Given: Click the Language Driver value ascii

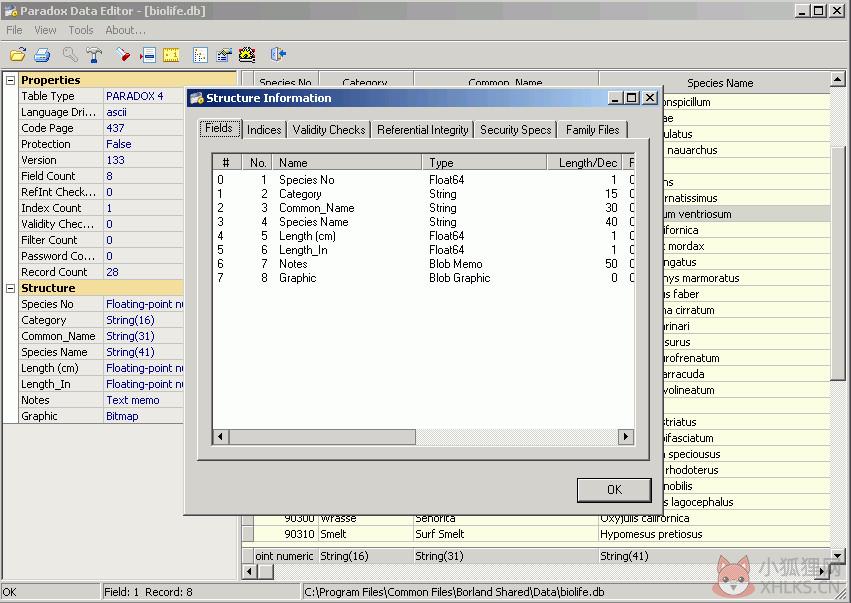Looking at the screenshot, I should tap(117, 112).
